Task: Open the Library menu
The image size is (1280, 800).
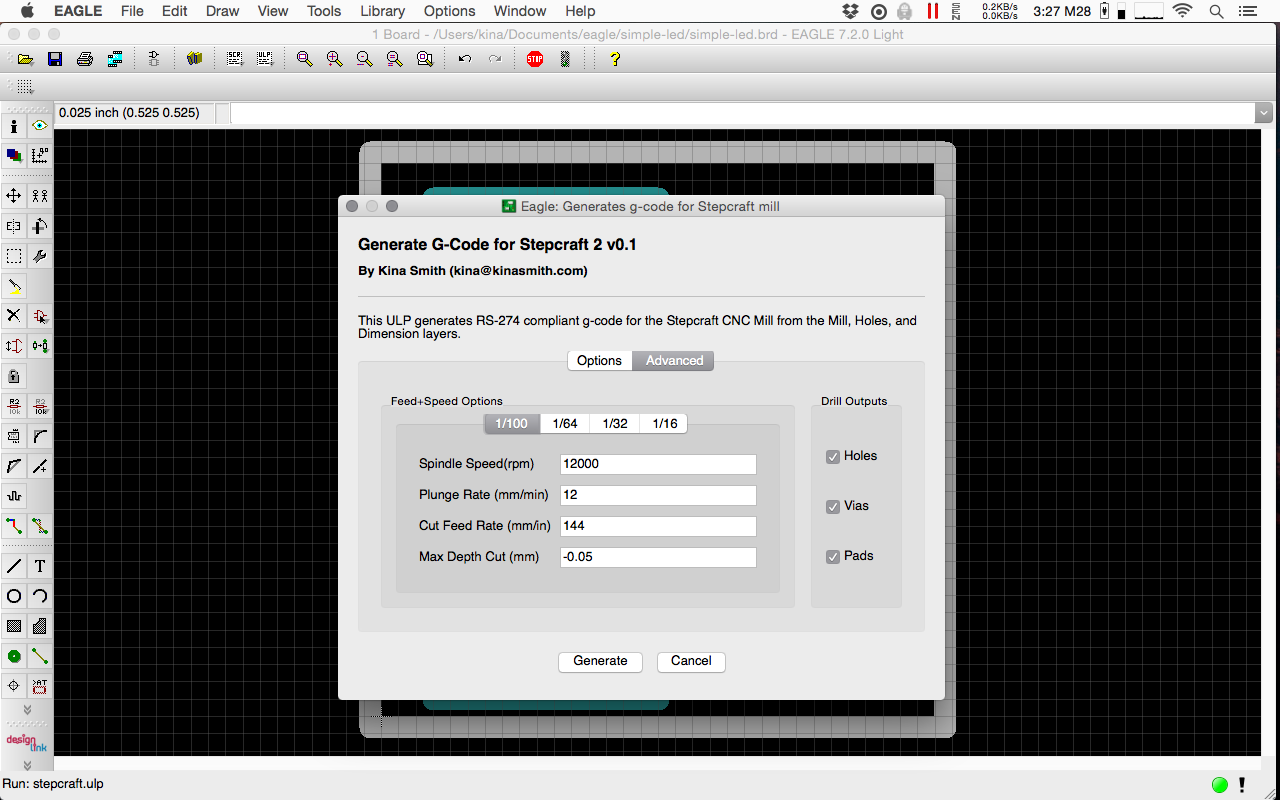Action: (383, 11)
